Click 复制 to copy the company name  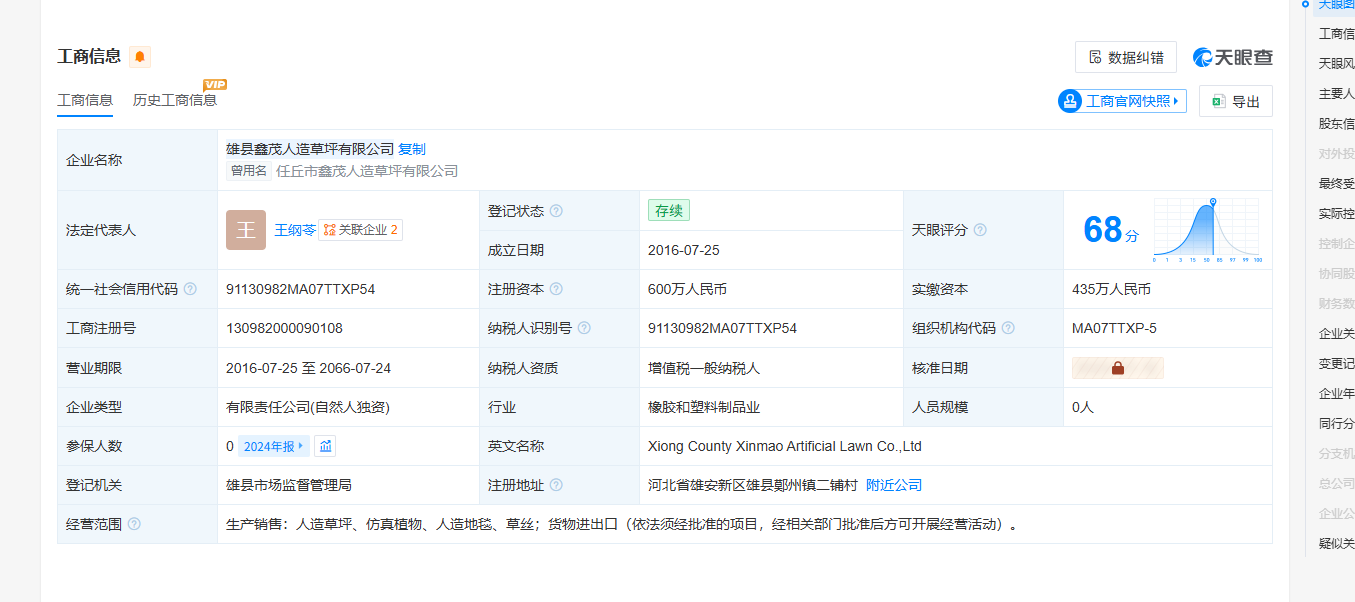pos(412,149)
